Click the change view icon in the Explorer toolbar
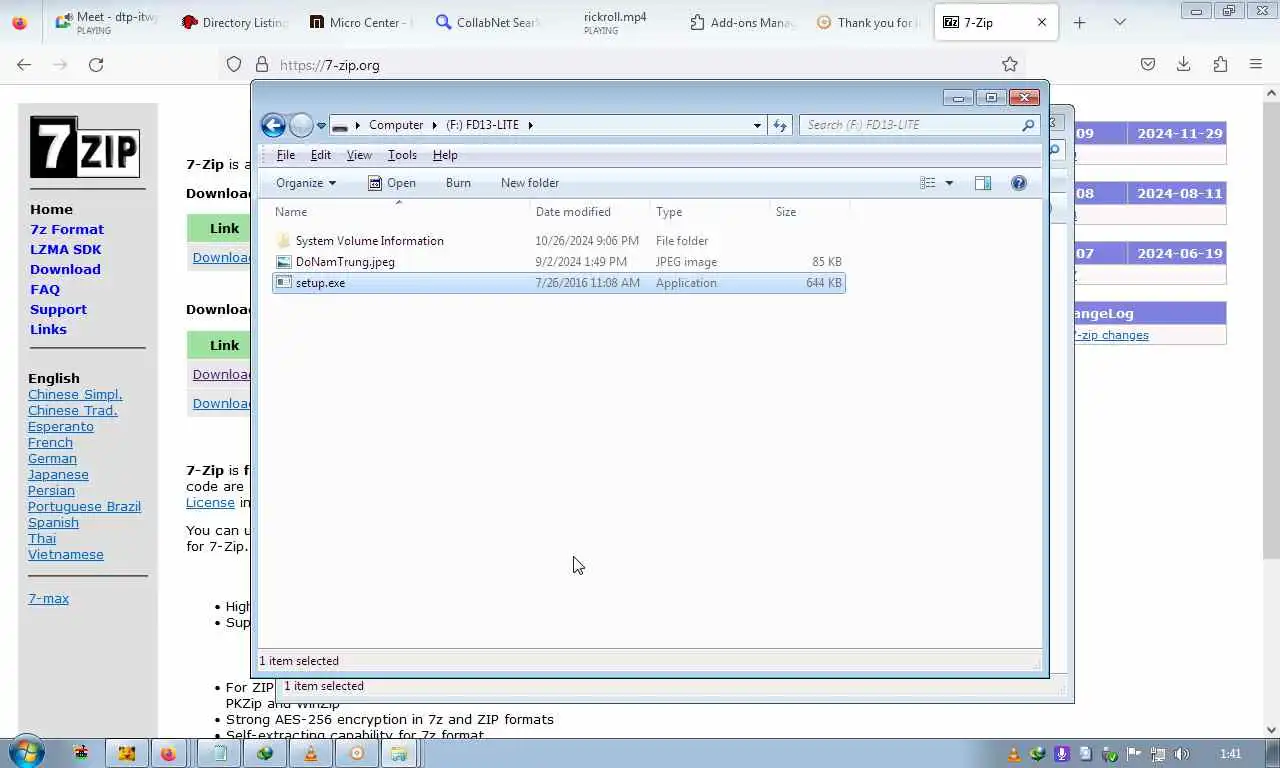 click(x=928, y=183)
